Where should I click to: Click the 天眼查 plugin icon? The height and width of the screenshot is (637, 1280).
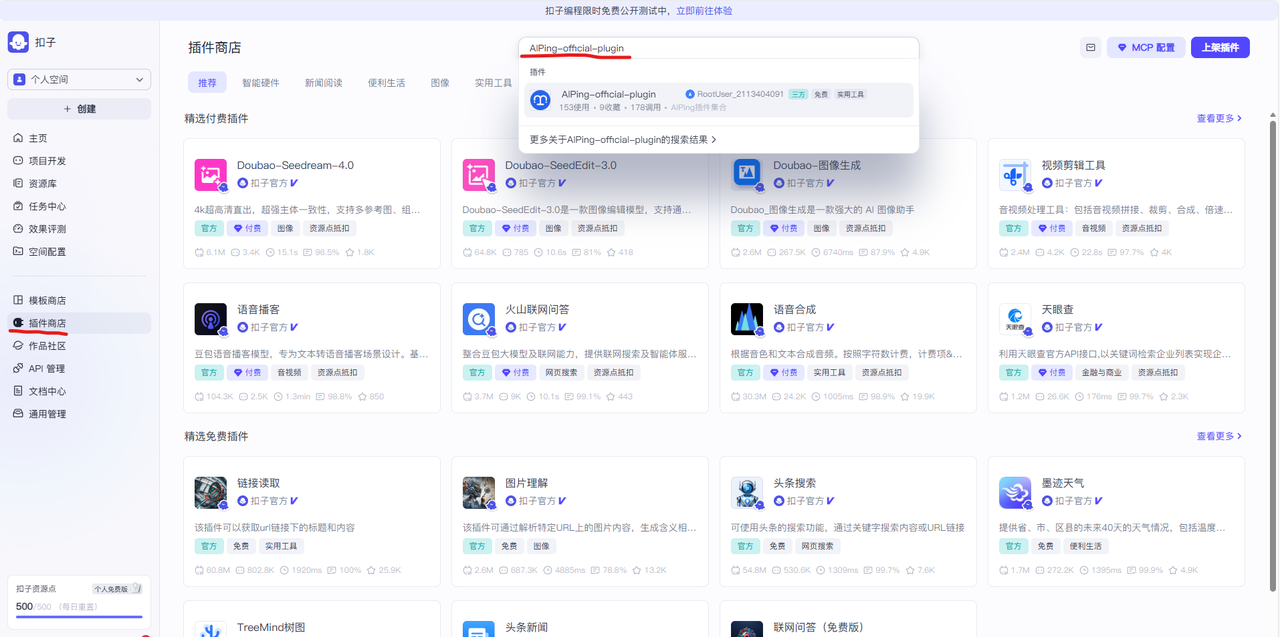1015,319
